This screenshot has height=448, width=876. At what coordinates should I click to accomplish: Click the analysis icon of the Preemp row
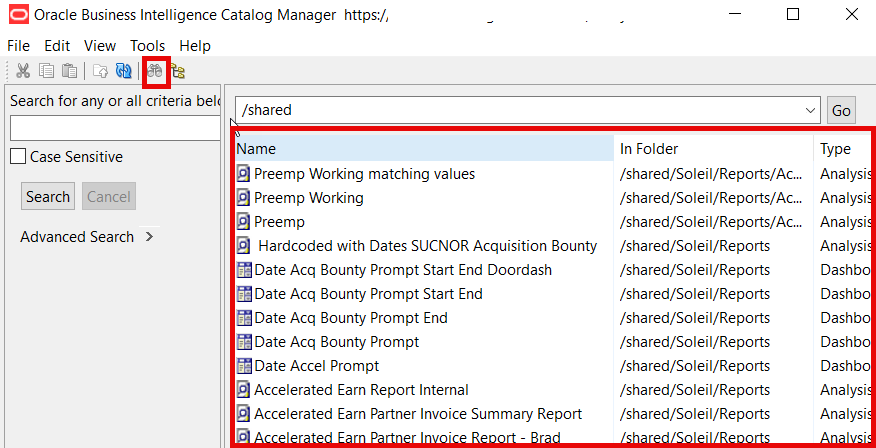244,222
